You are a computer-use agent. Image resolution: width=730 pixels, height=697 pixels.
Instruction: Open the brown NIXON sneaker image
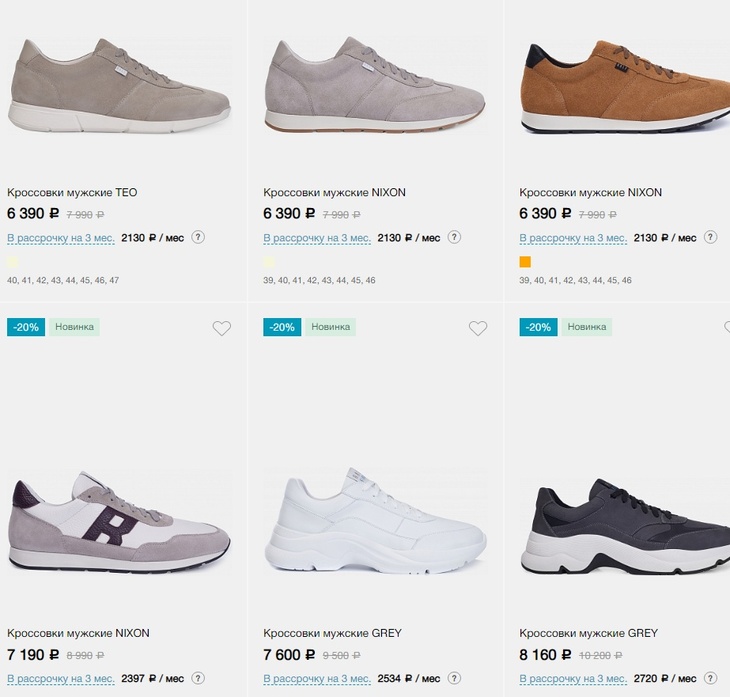(x=624, y=87)
